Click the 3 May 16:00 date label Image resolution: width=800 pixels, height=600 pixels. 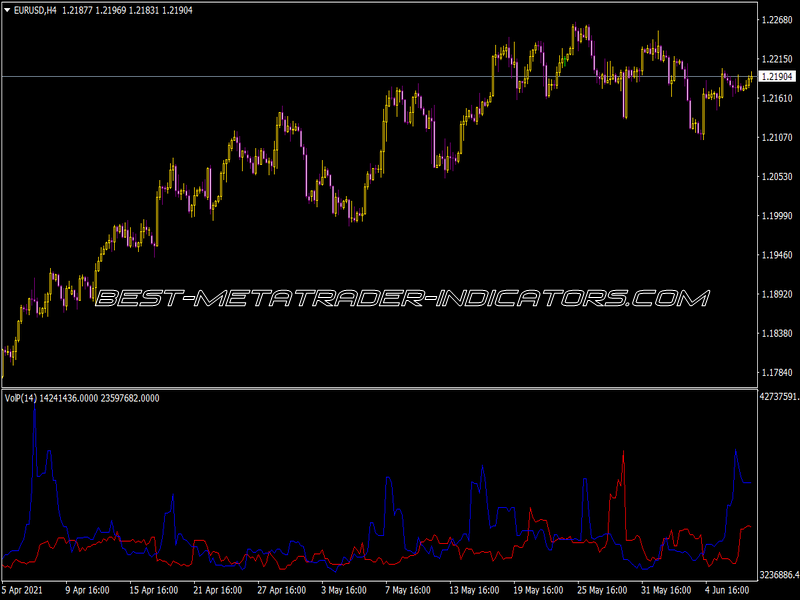coord(344,590)
